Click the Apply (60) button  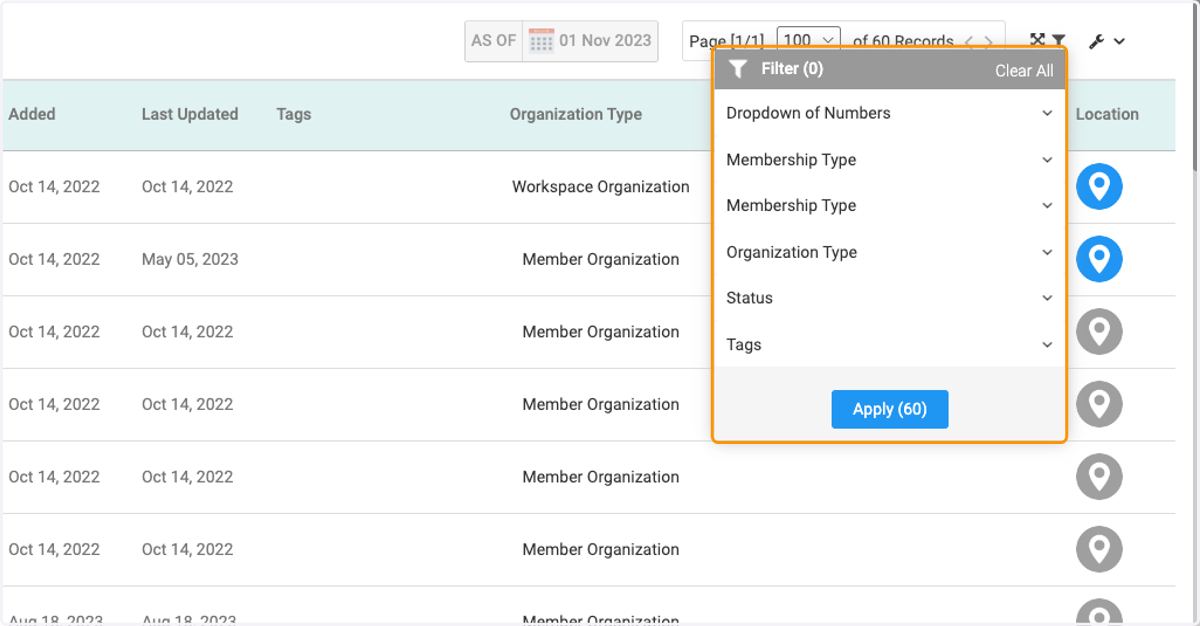click(x=890, y=409)
